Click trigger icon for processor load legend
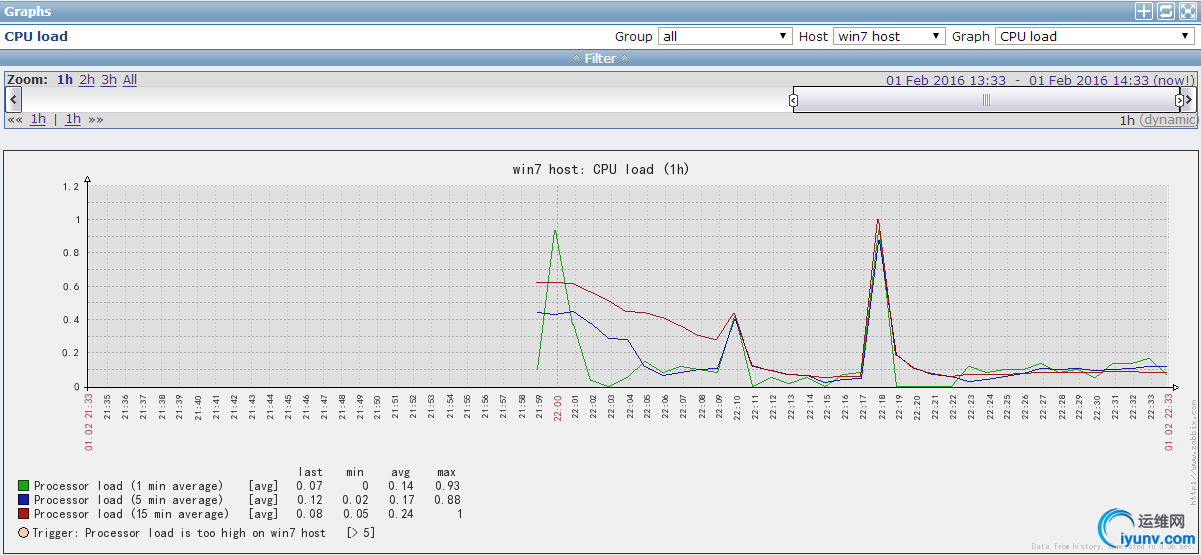This screenshot has height=555, width=1201. coord(23,533)
